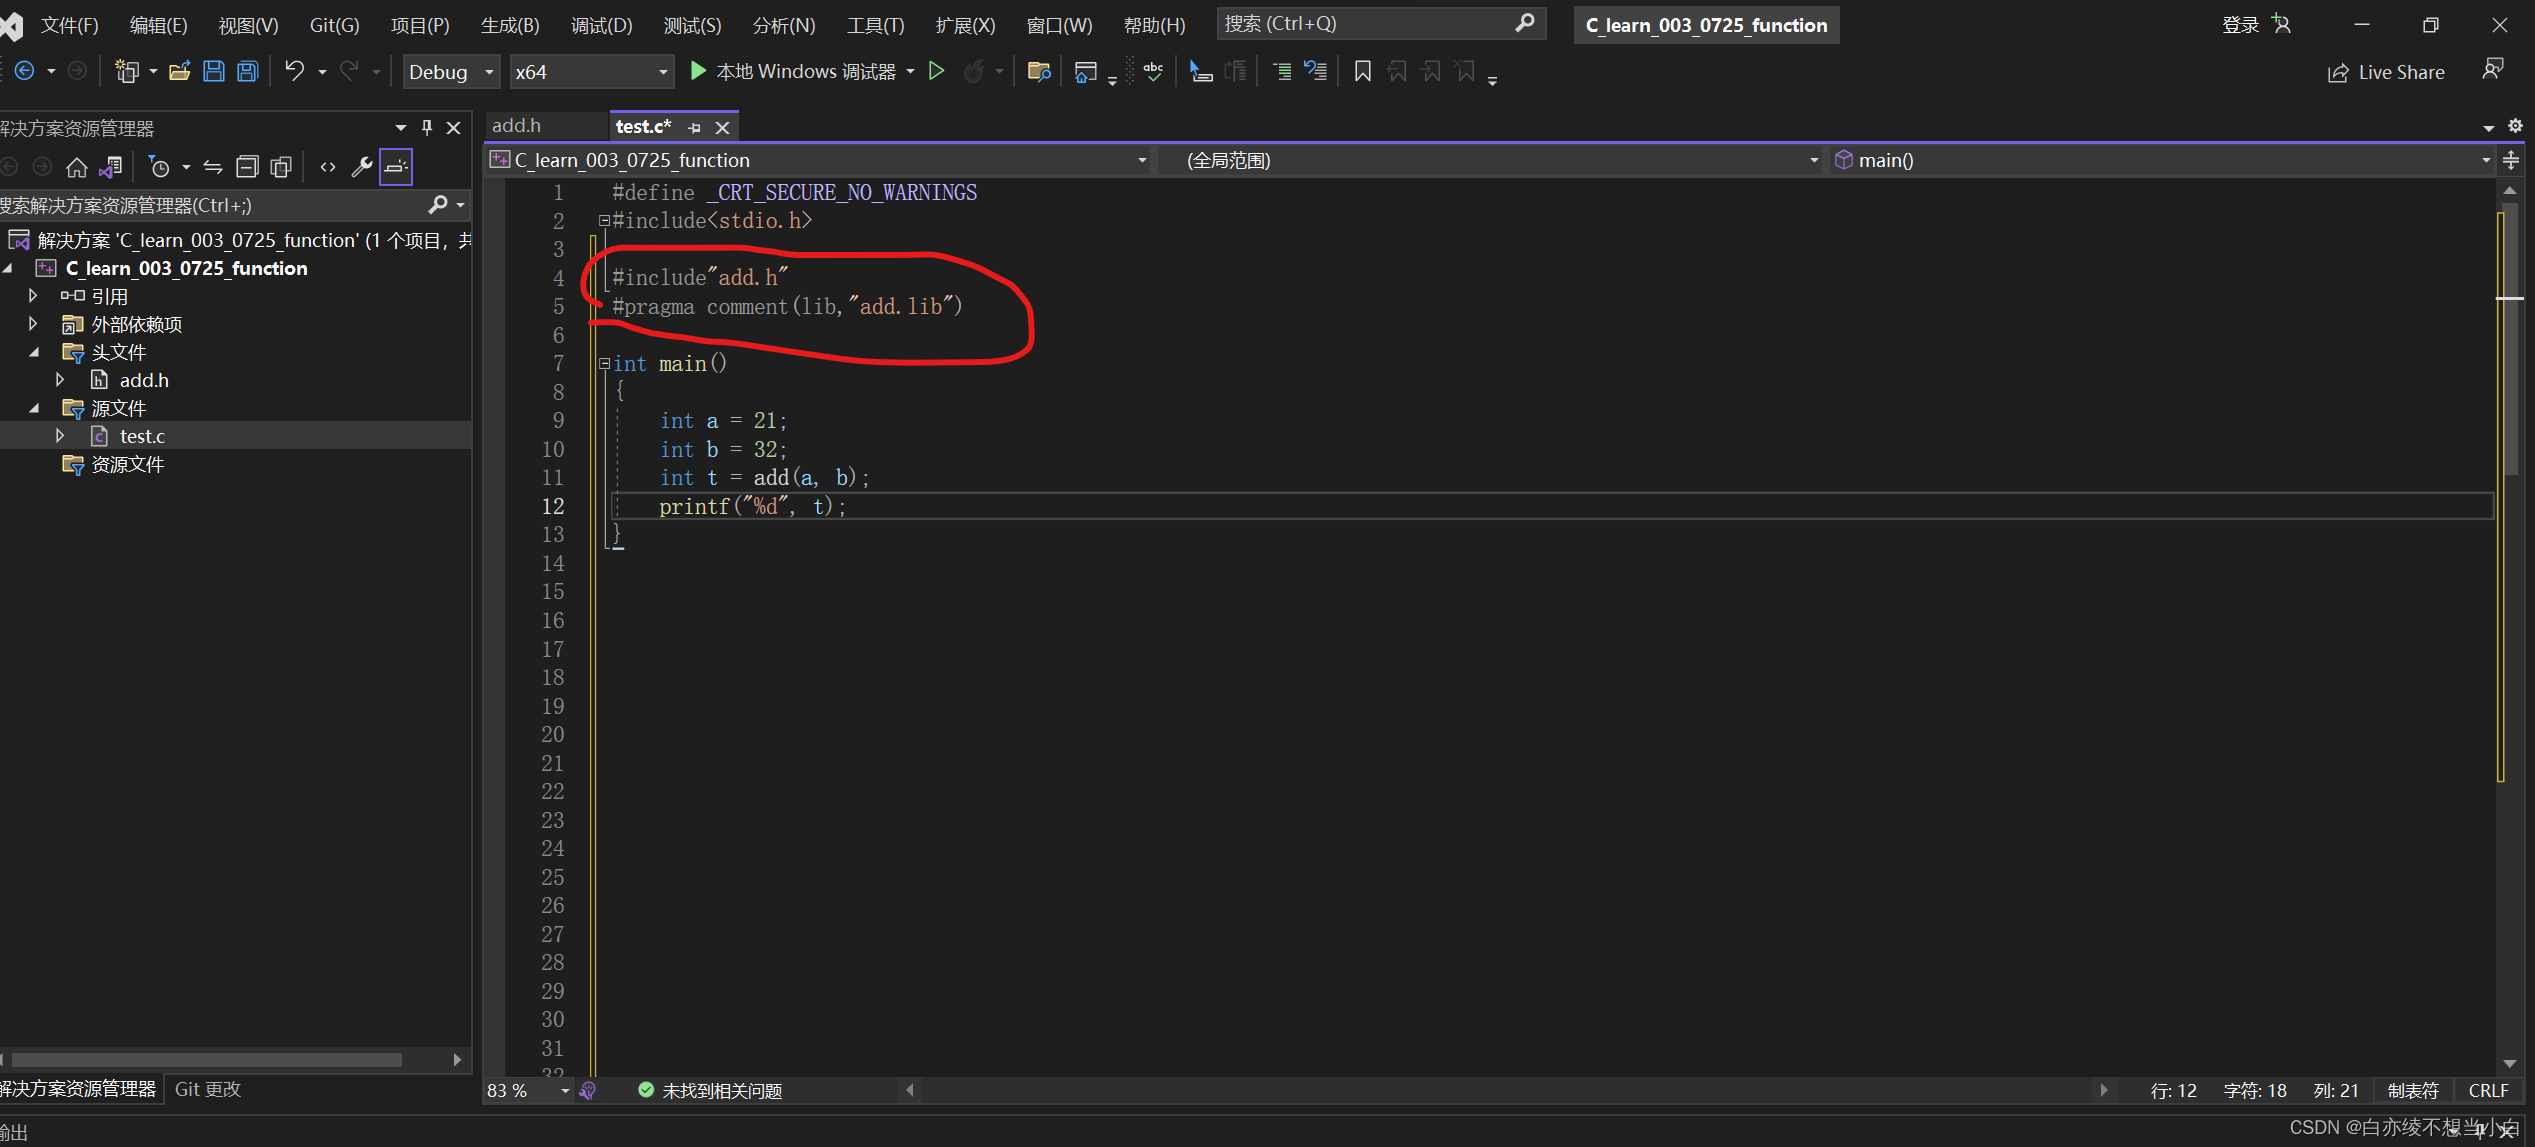
Task: Click the Open File folder icon
Action: click(180, 71)
